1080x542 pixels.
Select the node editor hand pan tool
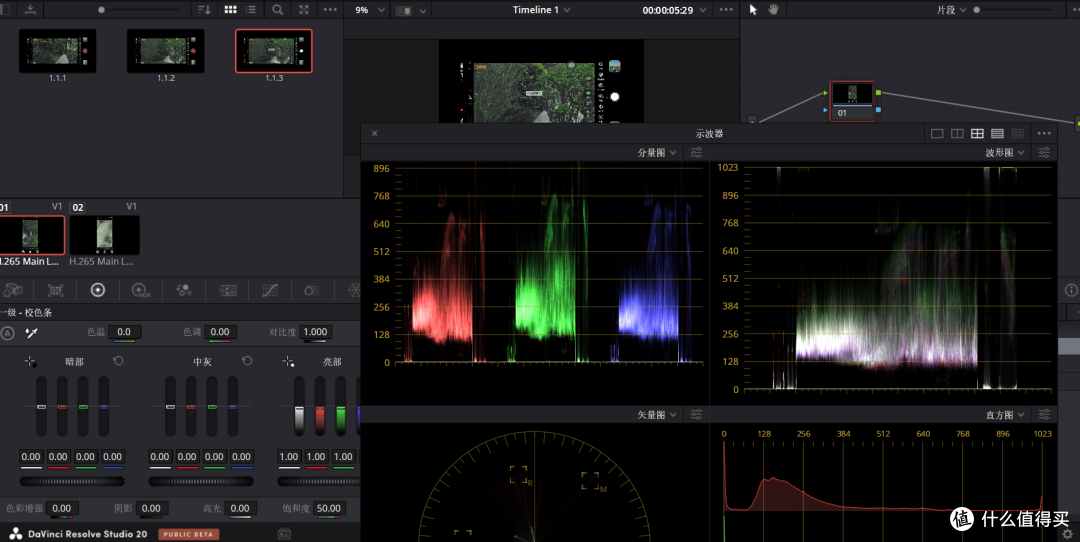(x=773, y=10)
